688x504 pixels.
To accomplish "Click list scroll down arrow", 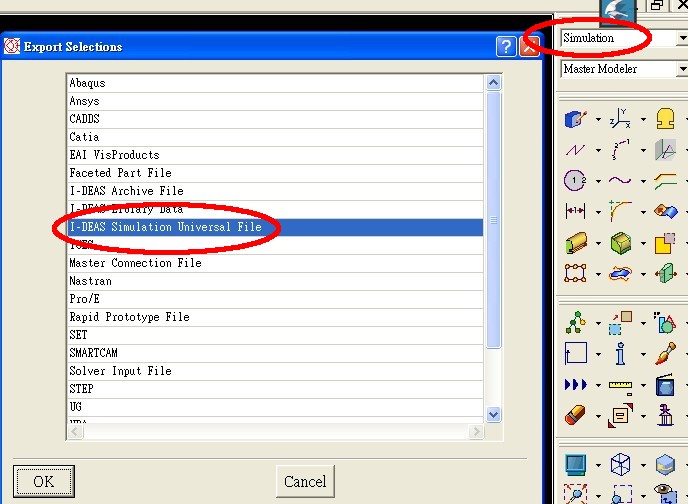I will [494, 414].
